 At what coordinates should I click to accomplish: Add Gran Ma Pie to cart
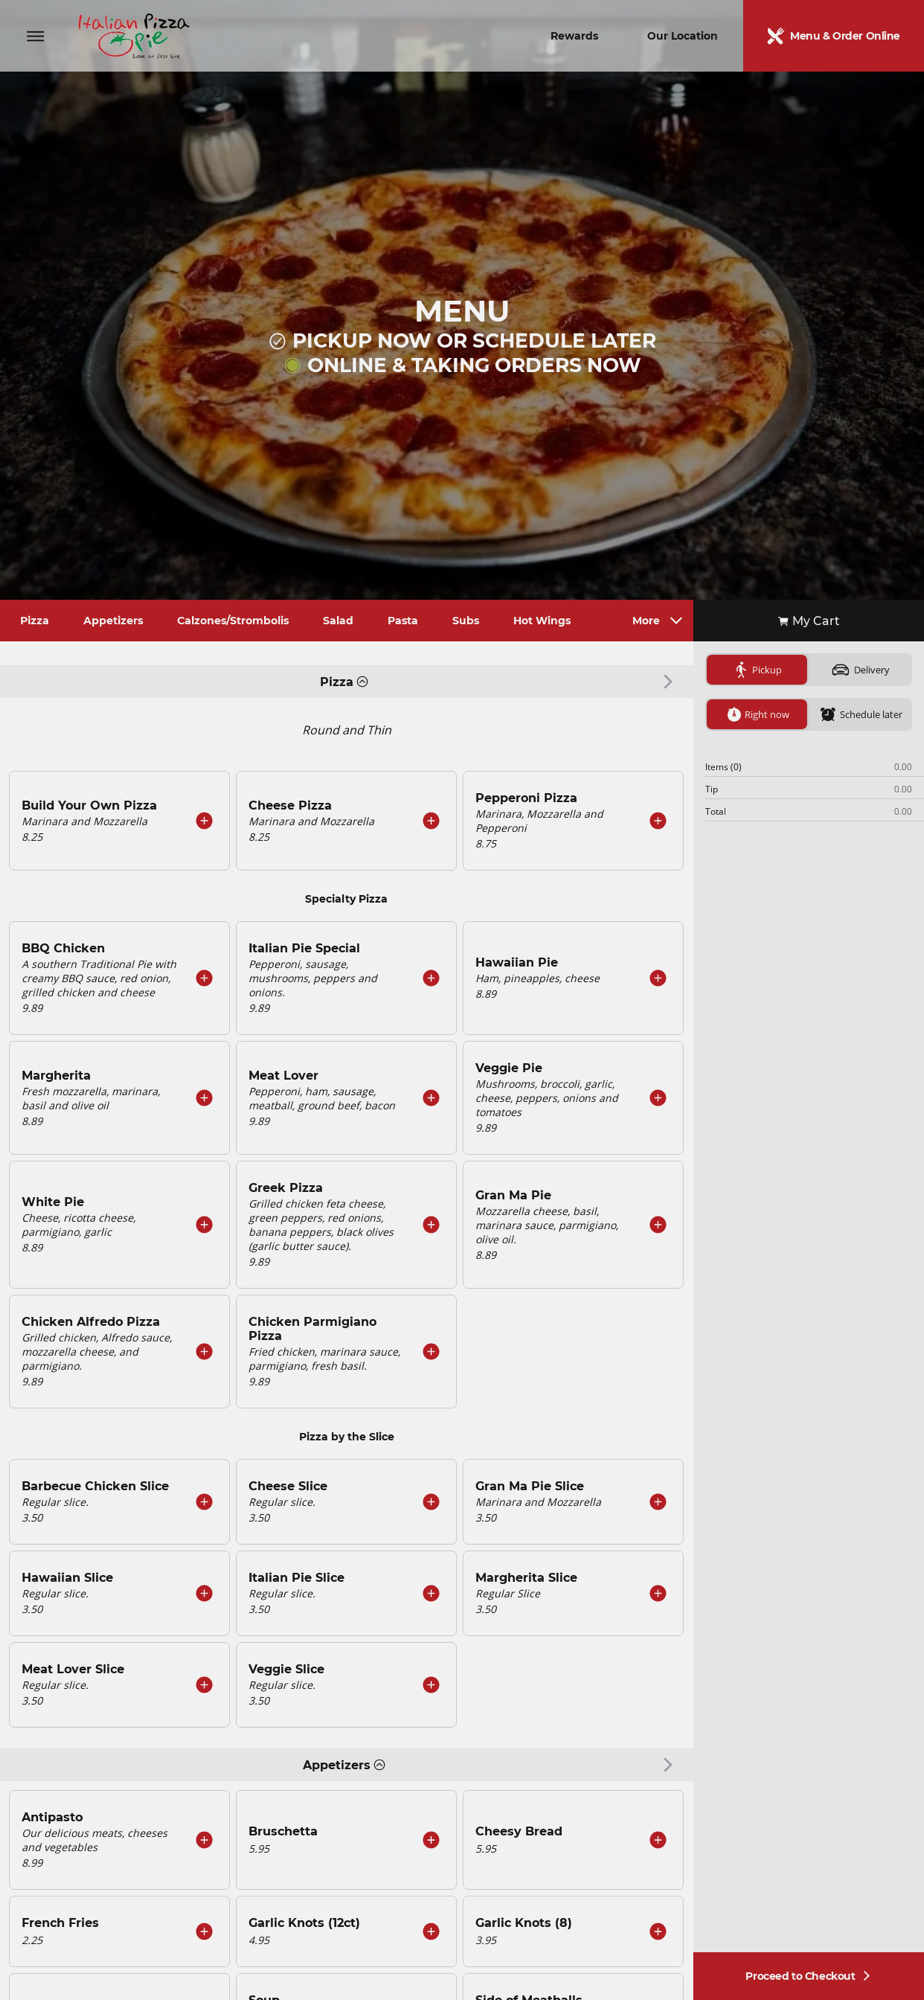pos(658,1225)
